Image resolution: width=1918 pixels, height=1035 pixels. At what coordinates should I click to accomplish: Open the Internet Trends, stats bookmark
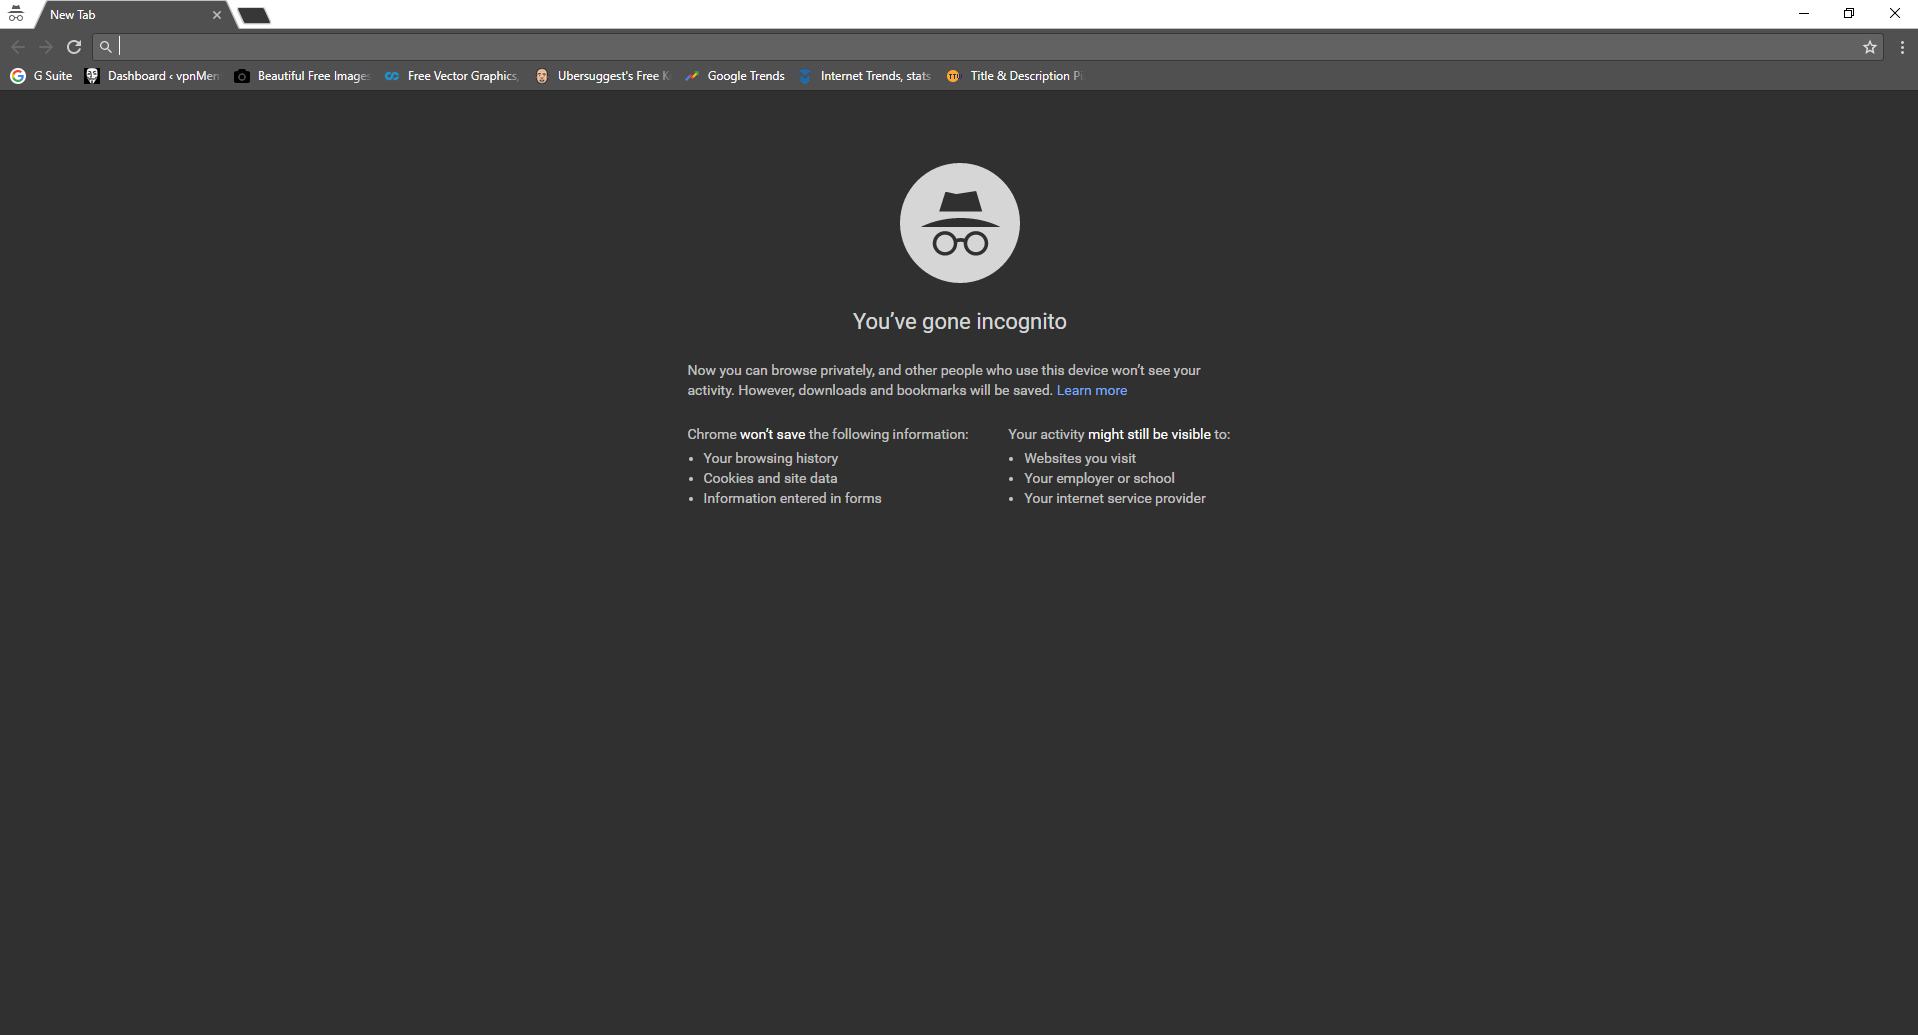(866, 76)
